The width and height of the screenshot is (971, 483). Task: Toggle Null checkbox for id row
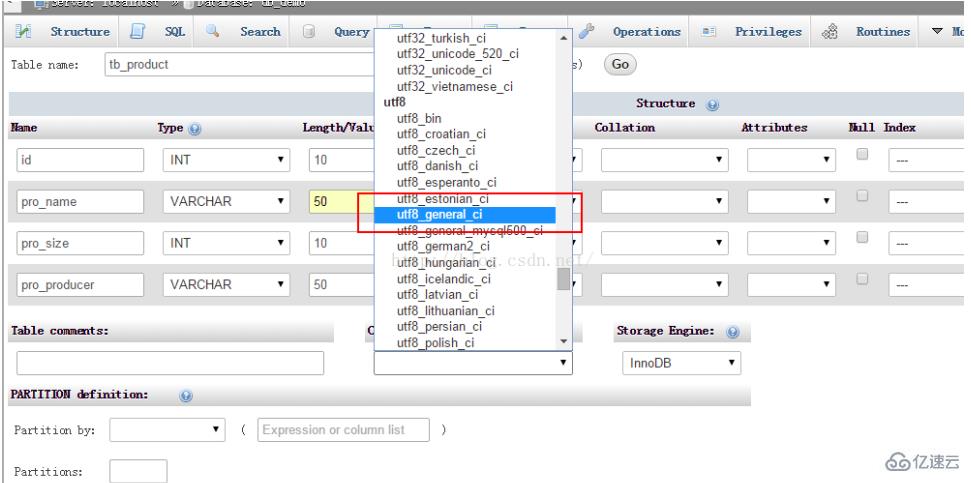click(862, 155)
